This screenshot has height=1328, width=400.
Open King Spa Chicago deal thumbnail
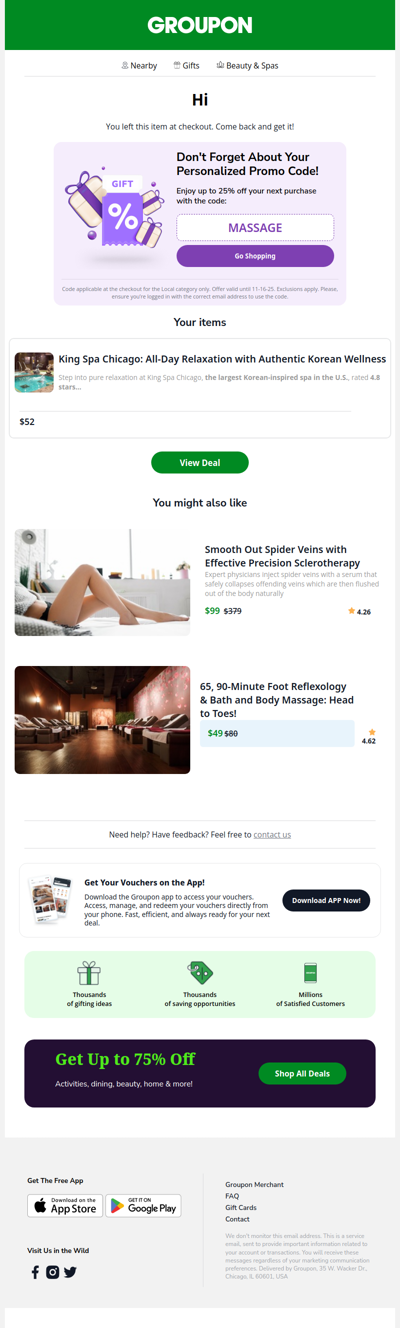(x=34, y=372)
